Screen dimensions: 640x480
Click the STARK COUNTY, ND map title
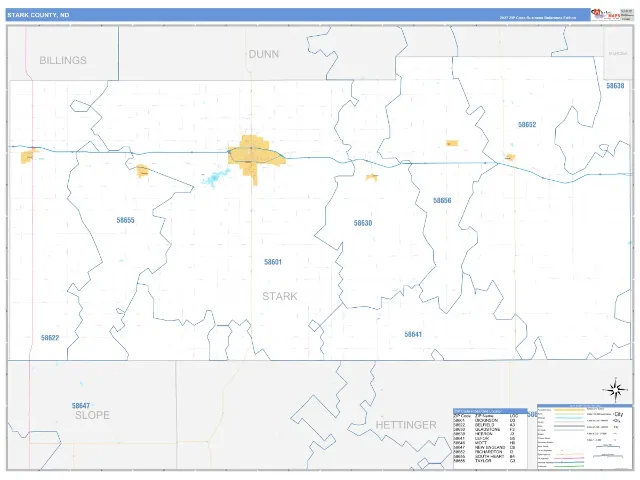[38, 15]
